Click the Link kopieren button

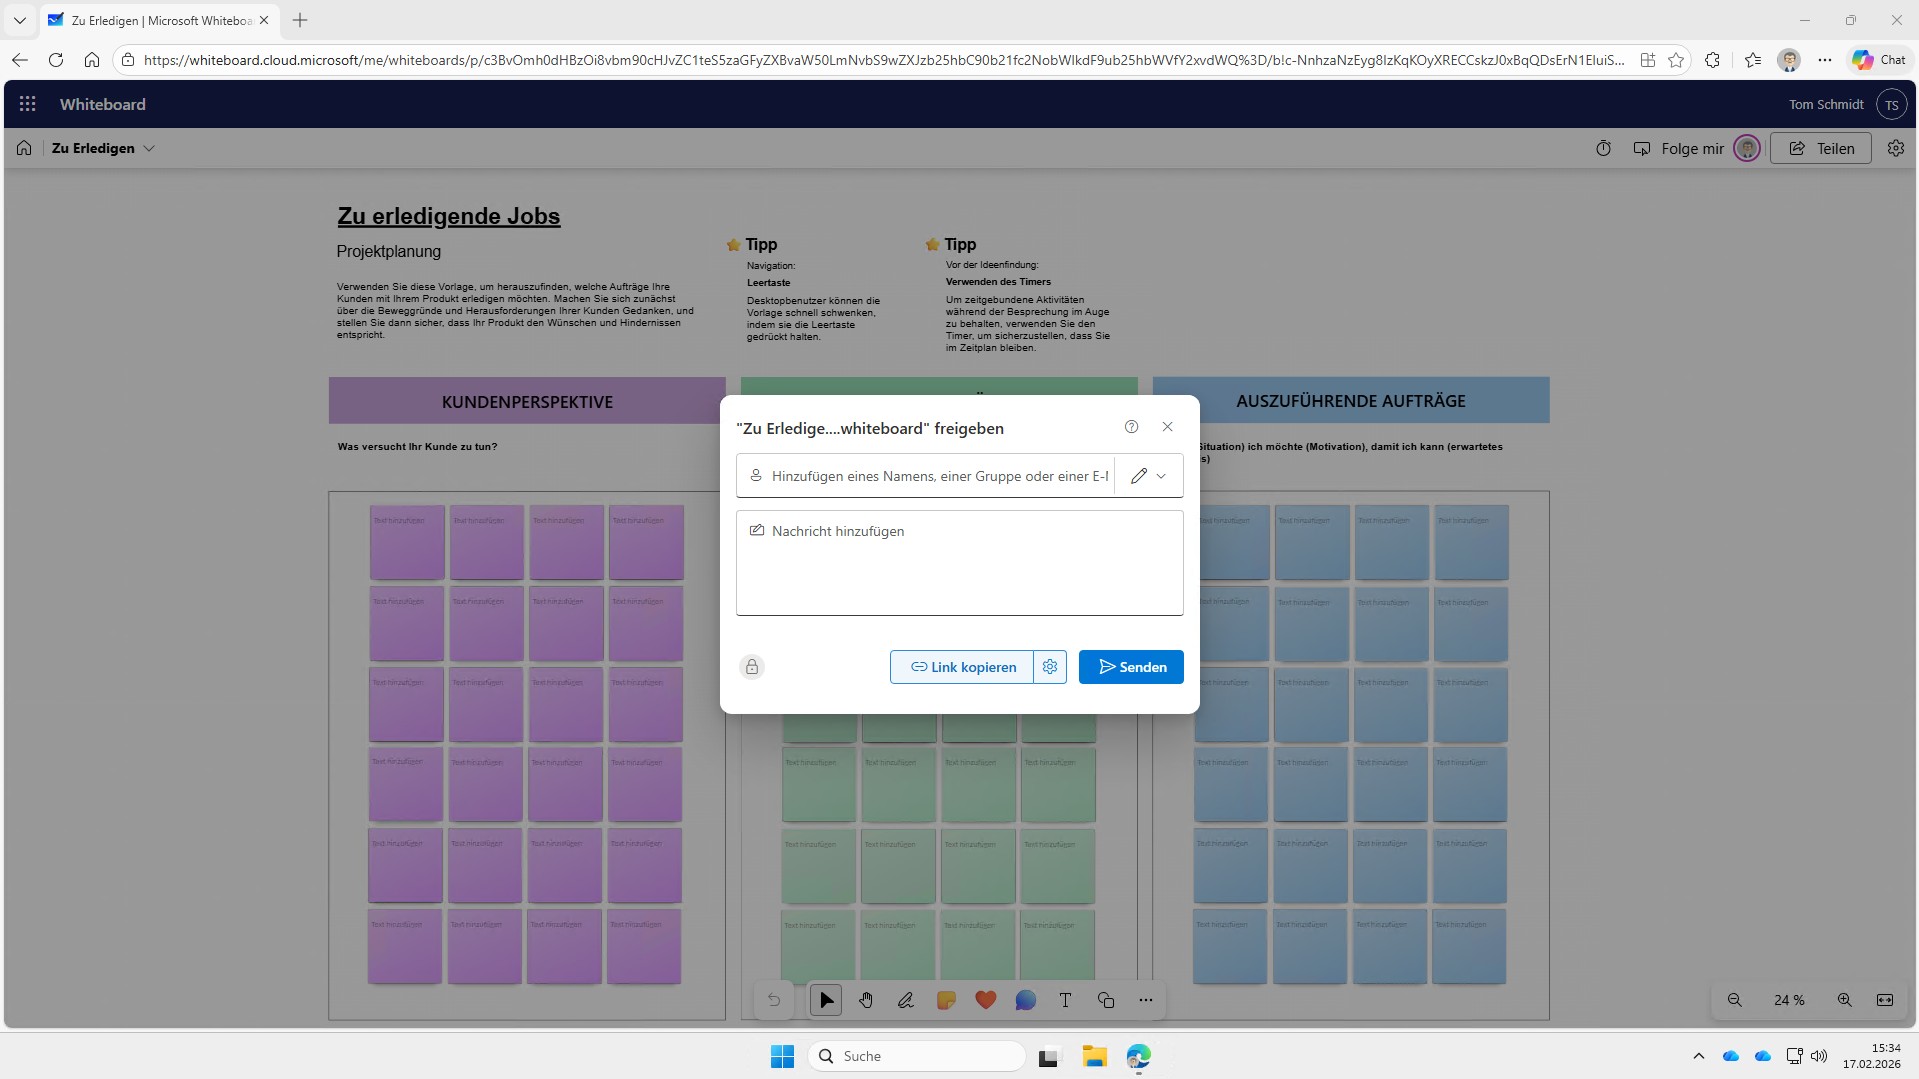coord(962,667)
